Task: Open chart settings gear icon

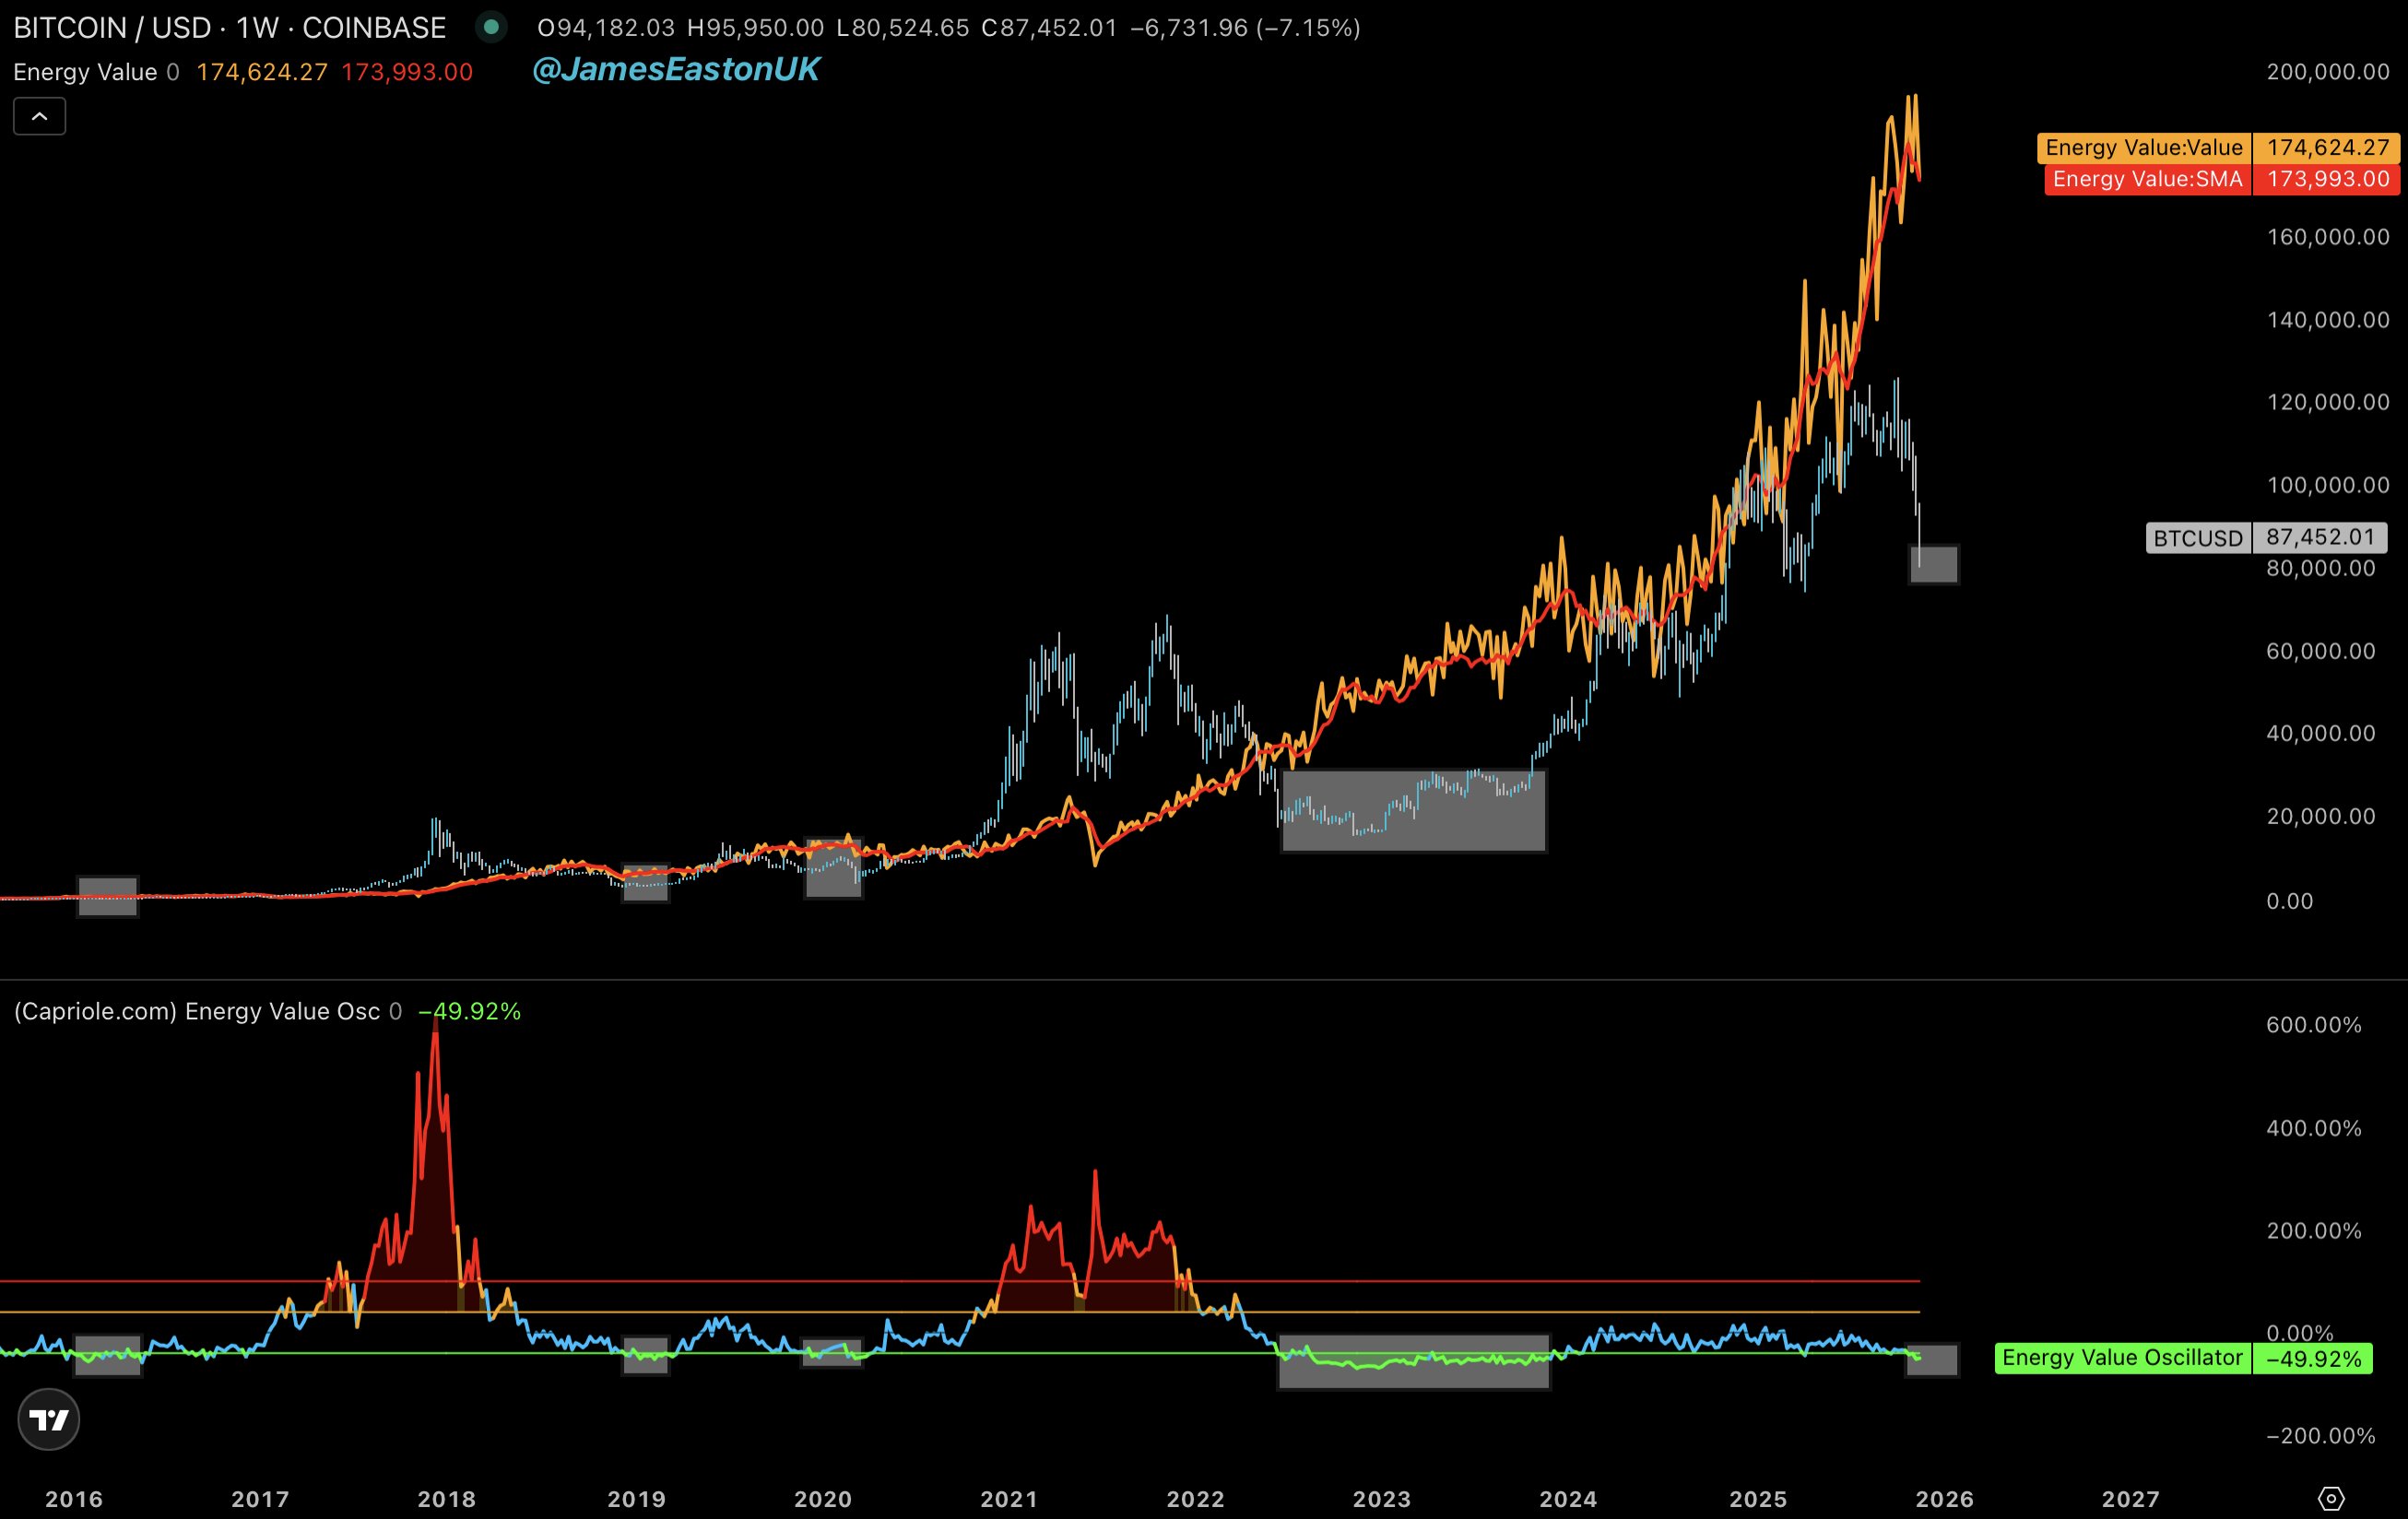Action: (2330, 1498)
